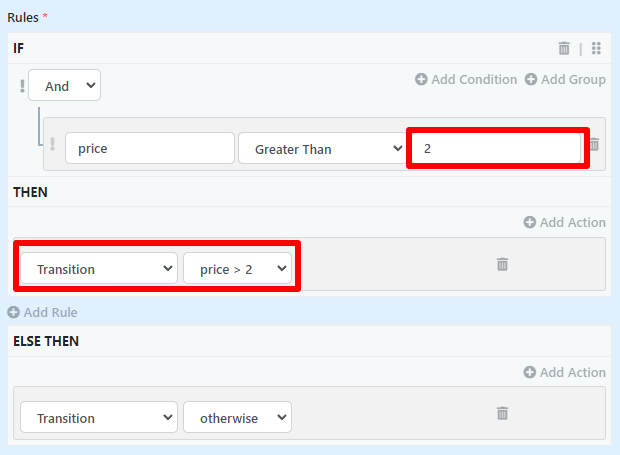Image resolution: width=620 pixels, height=455 pixels.
Task: Click the warning icon beside the price field
Action: (x=52, y=146)
